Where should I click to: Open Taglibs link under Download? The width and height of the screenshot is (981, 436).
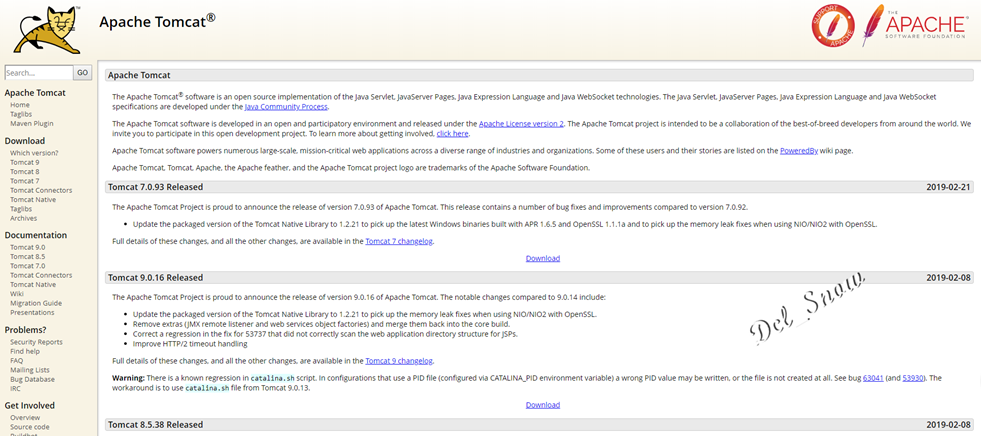[21, 209]
